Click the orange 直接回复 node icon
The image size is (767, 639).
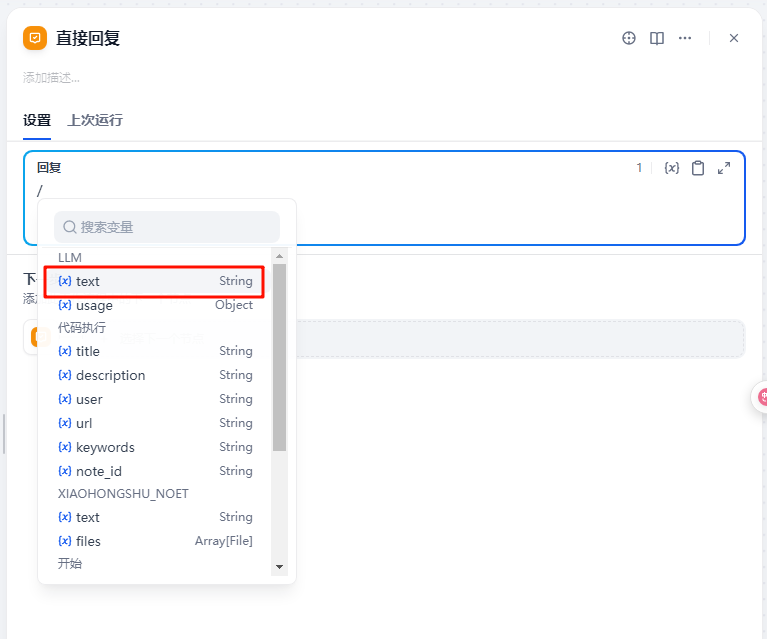[35, 38]
